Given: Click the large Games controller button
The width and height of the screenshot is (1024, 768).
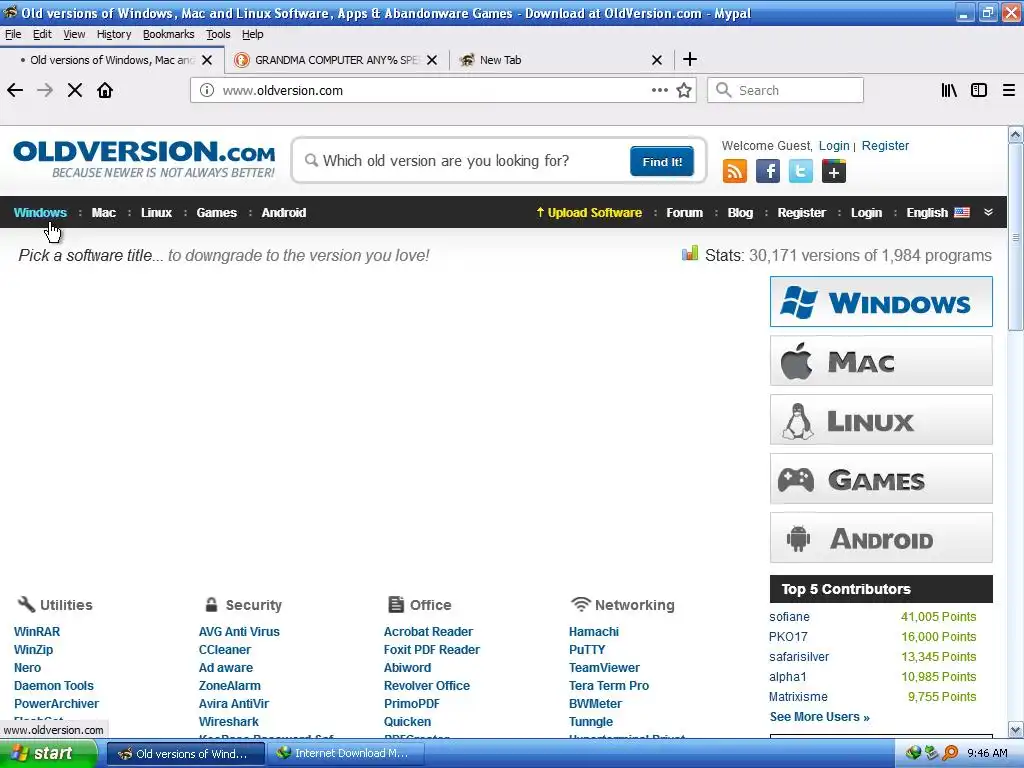Looking at the screenshot, I should [x=881, y=479].
